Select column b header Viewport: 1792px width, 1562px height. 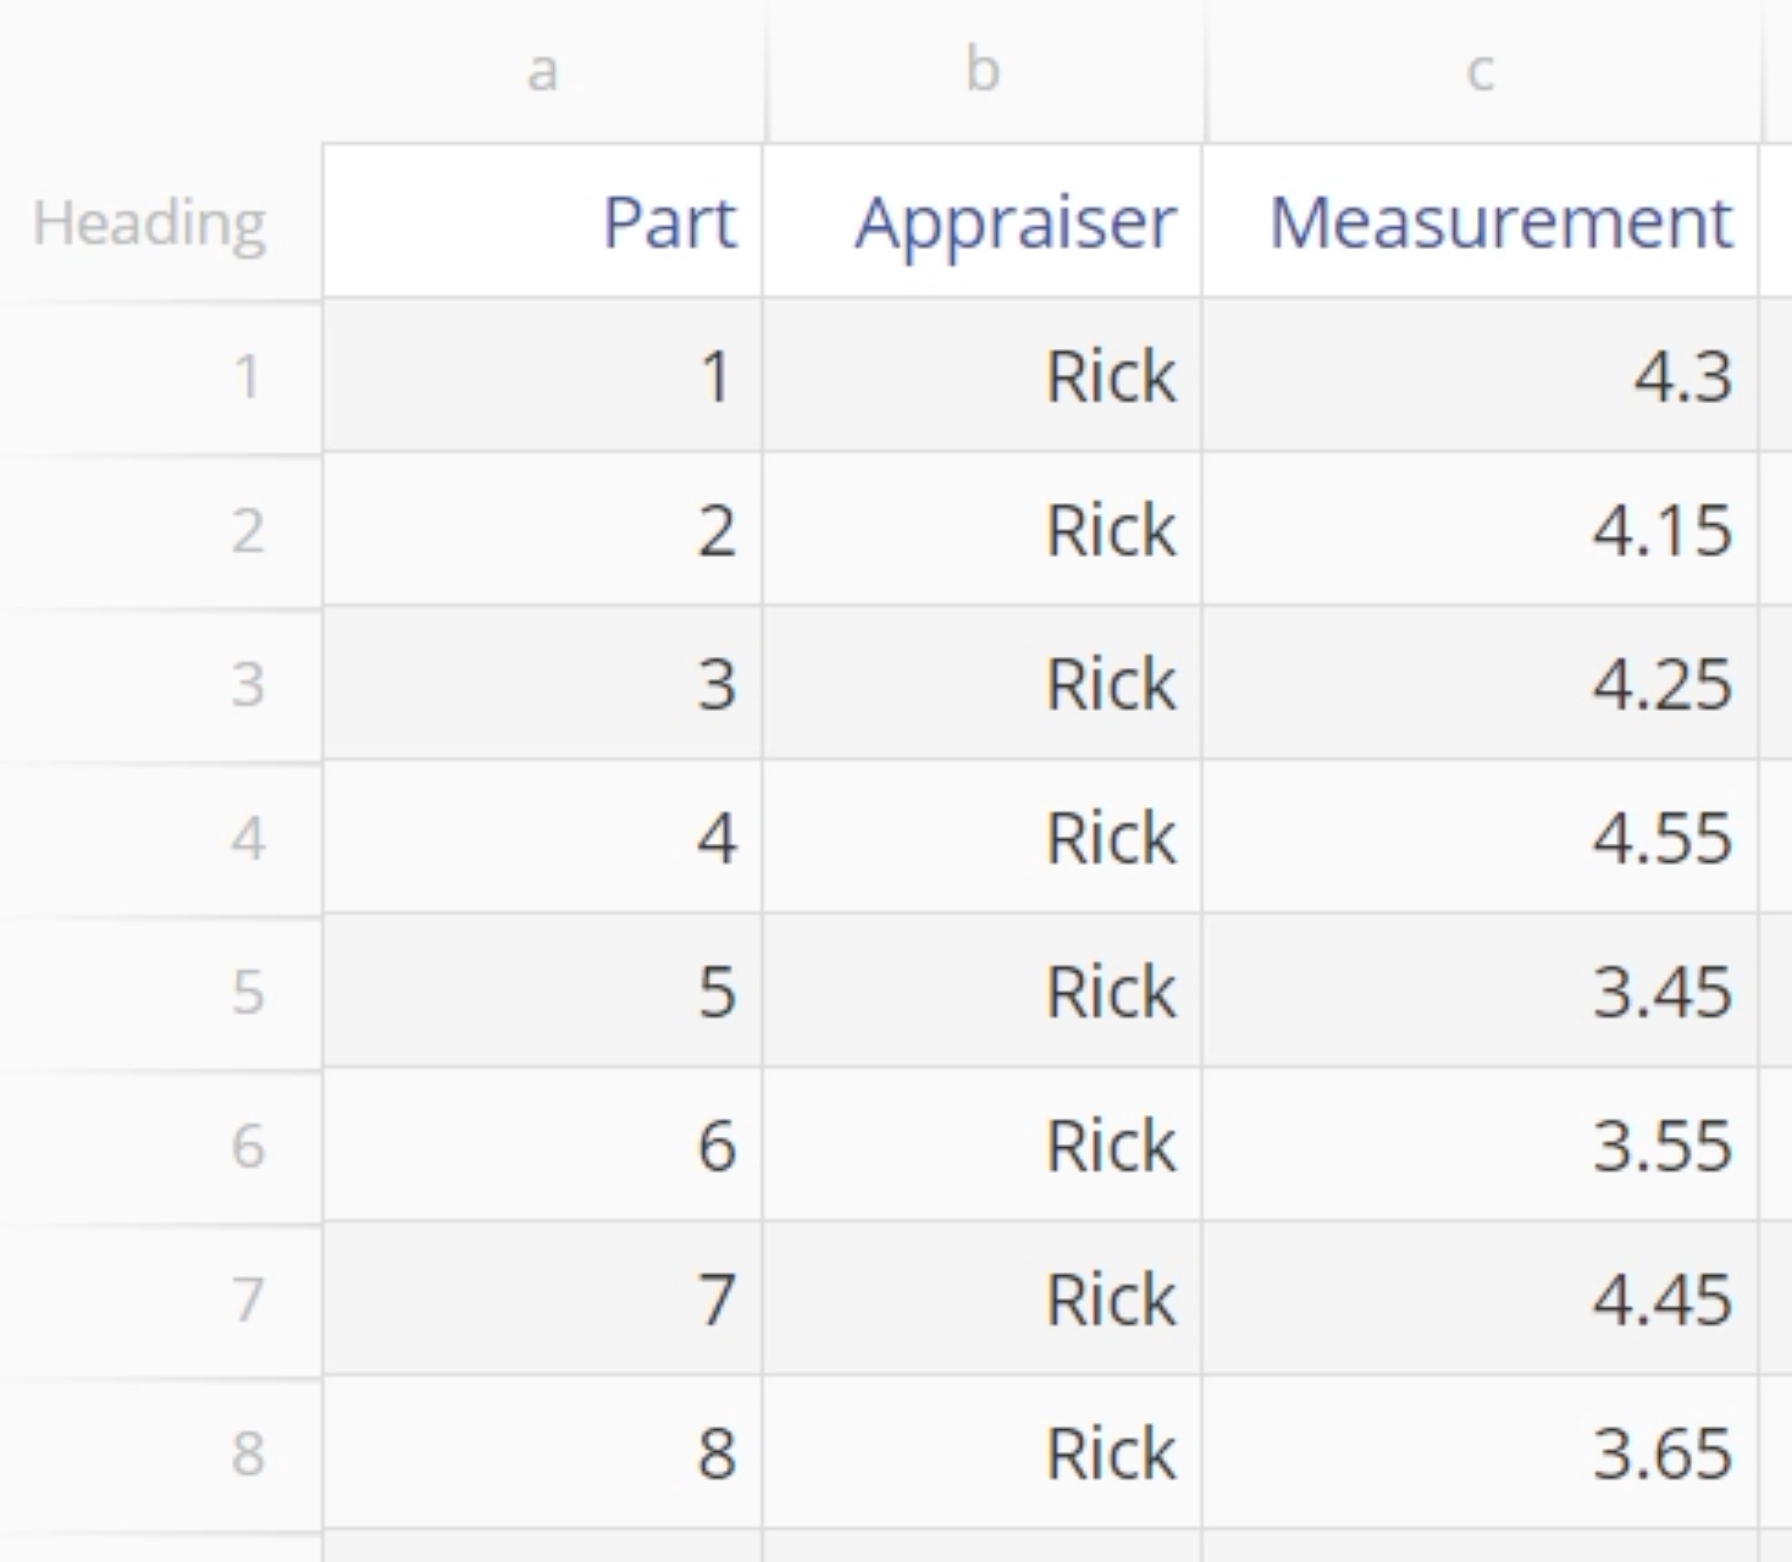984,71
